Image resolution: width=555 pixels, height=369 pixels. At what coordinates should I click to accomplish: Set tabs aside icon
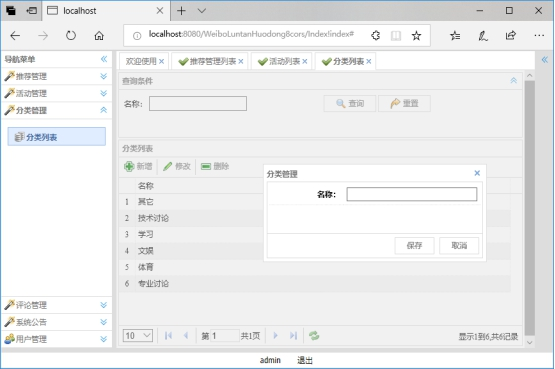click(31, 11)
